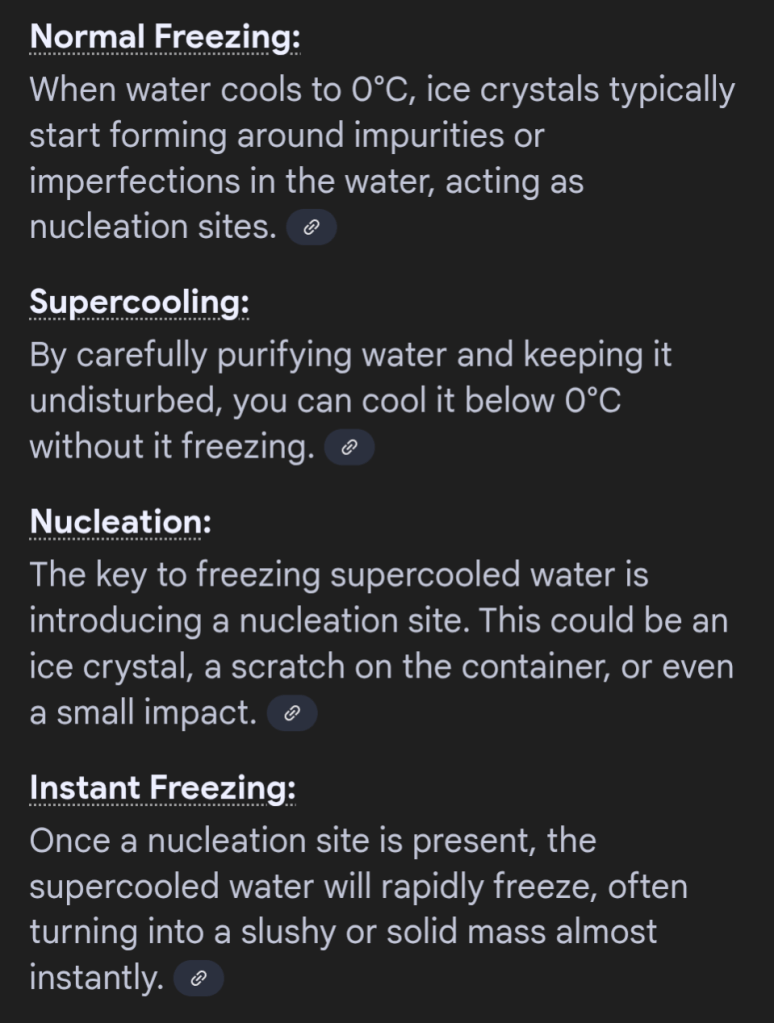
Task: Click the 'Supercooling:' heading
Action: pos(139,302)
